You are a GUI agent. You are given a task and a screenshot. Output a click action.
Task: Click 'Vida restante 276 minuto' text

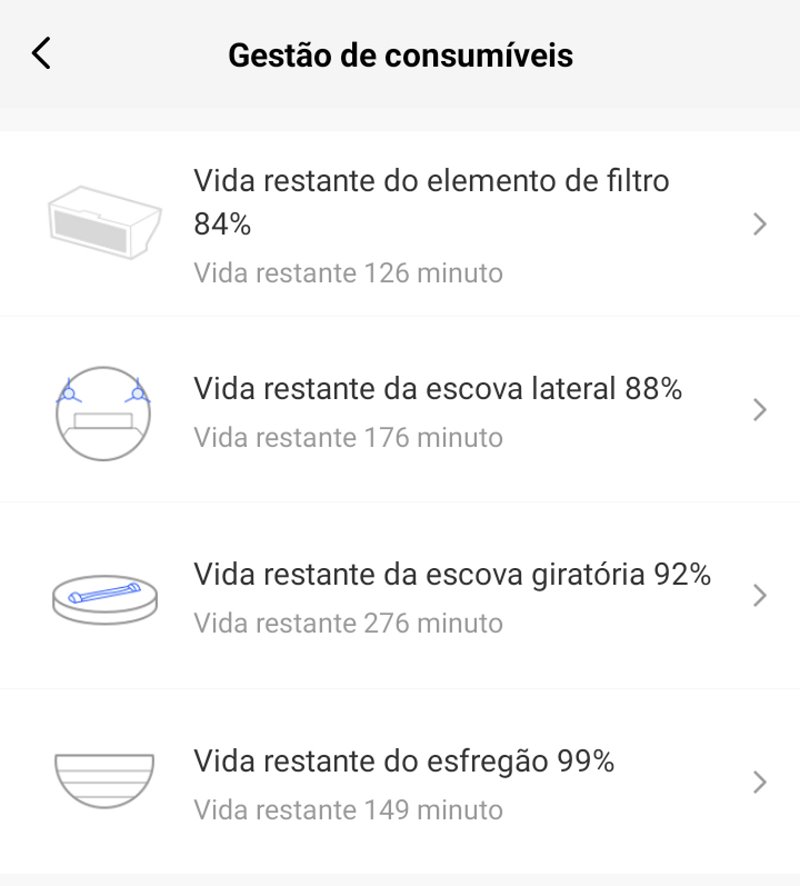pos(348,623)
